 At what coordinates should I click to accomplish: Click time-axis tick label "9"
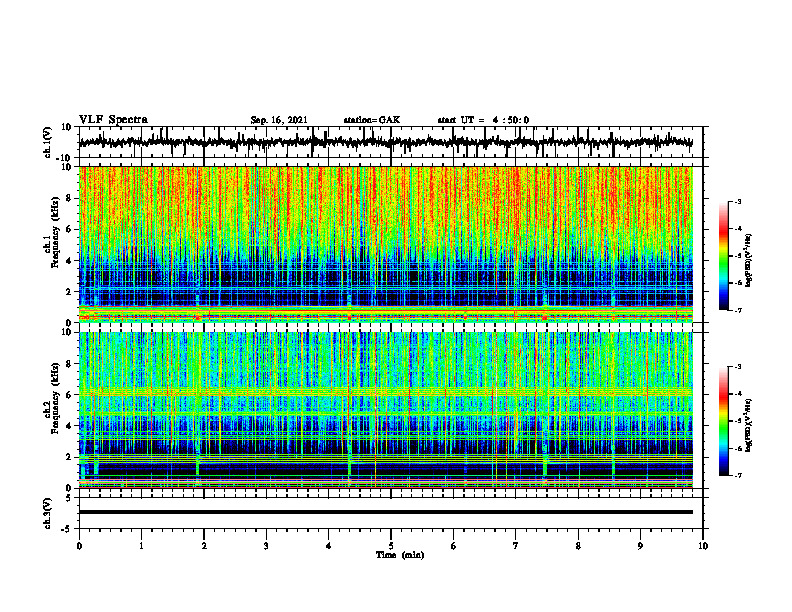[640, 546]
